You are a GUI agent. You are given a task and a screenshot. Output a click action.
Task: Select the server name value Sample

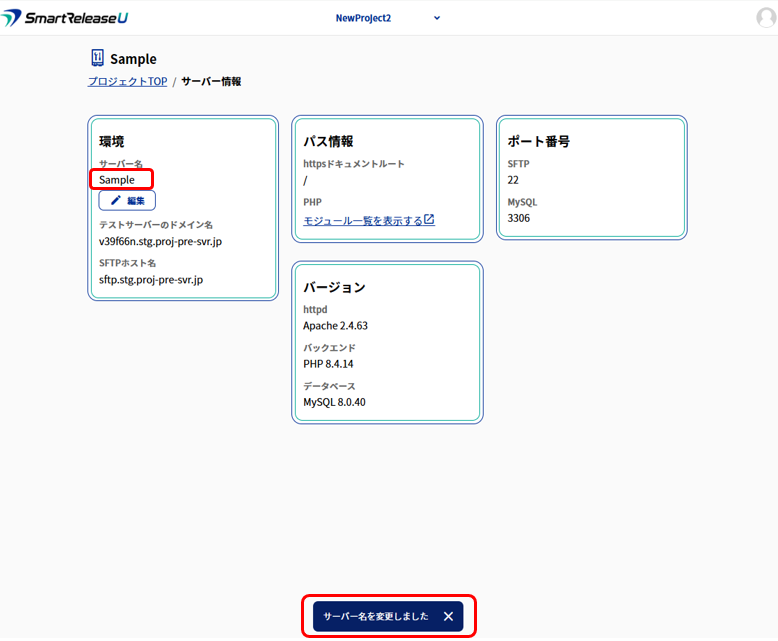[117, 180]
